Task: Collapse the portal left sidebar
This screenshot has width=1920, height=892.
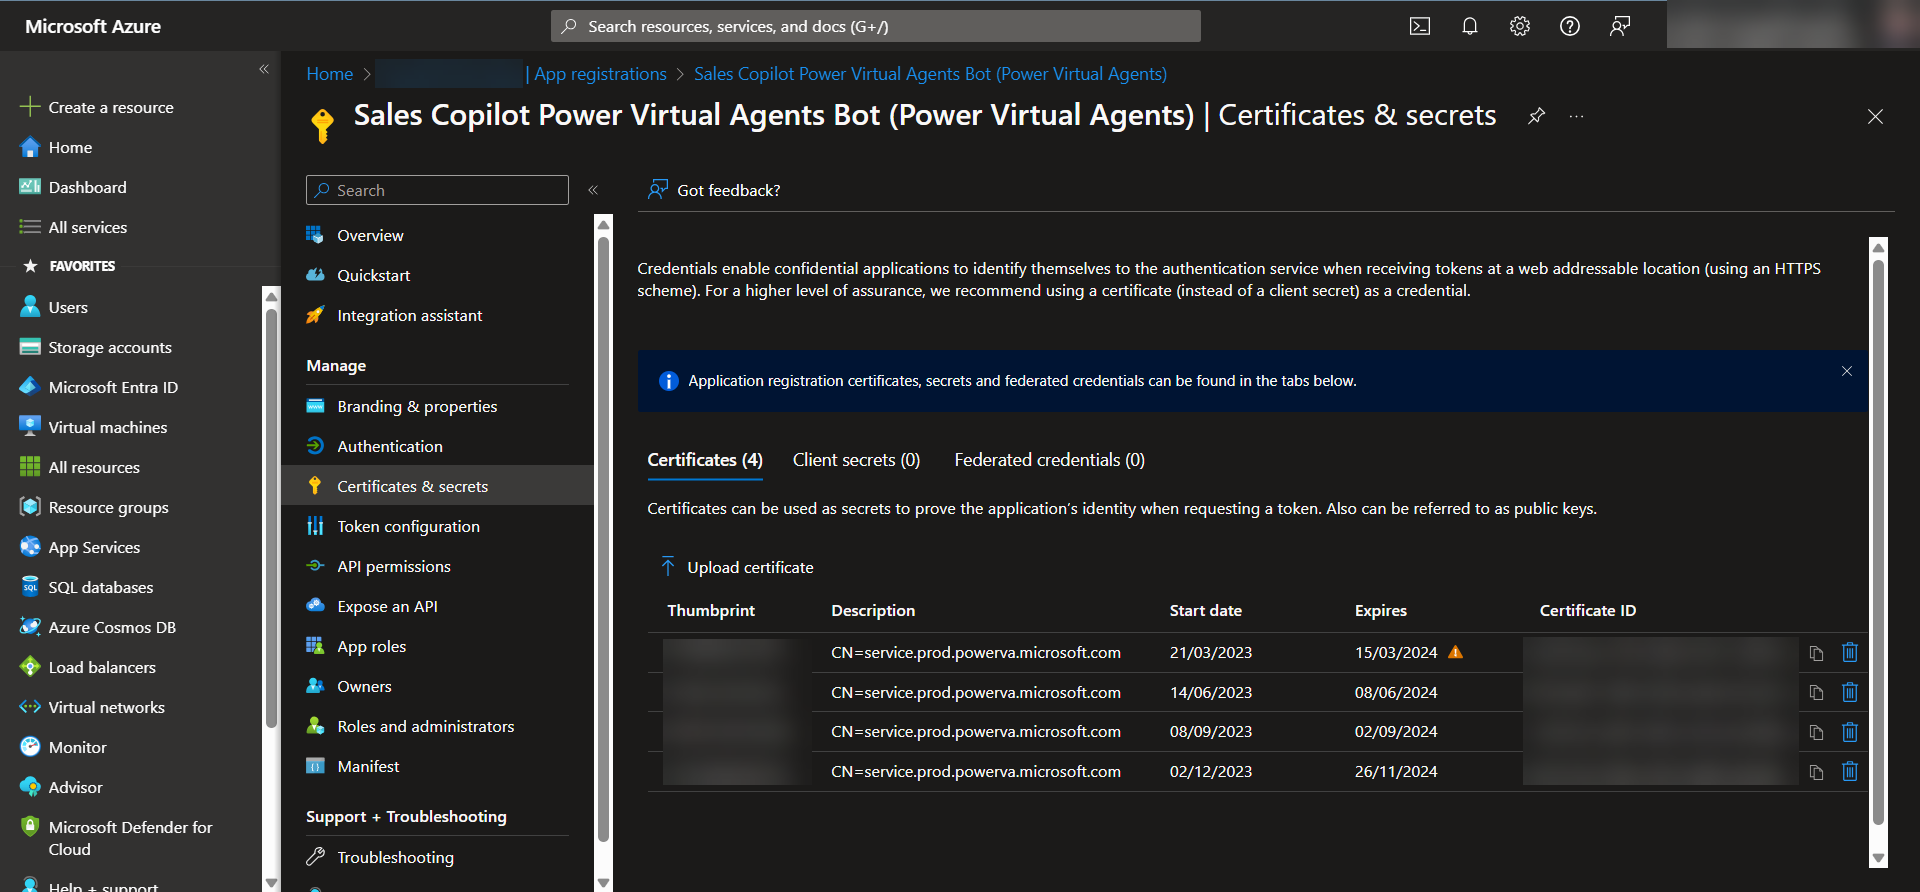Action: 264,69
